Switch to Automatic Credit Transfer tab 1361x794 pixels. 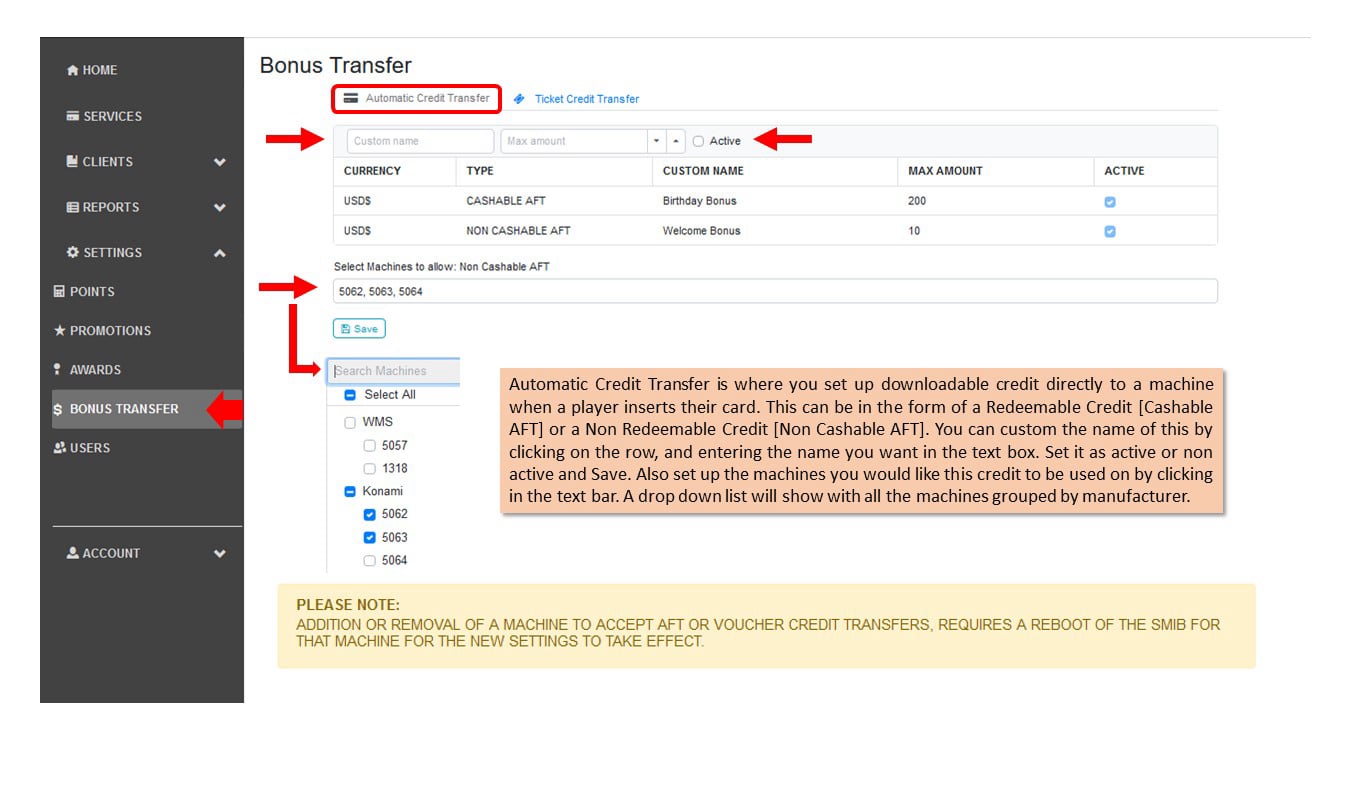pyautogui.click(x=416, y=99)
